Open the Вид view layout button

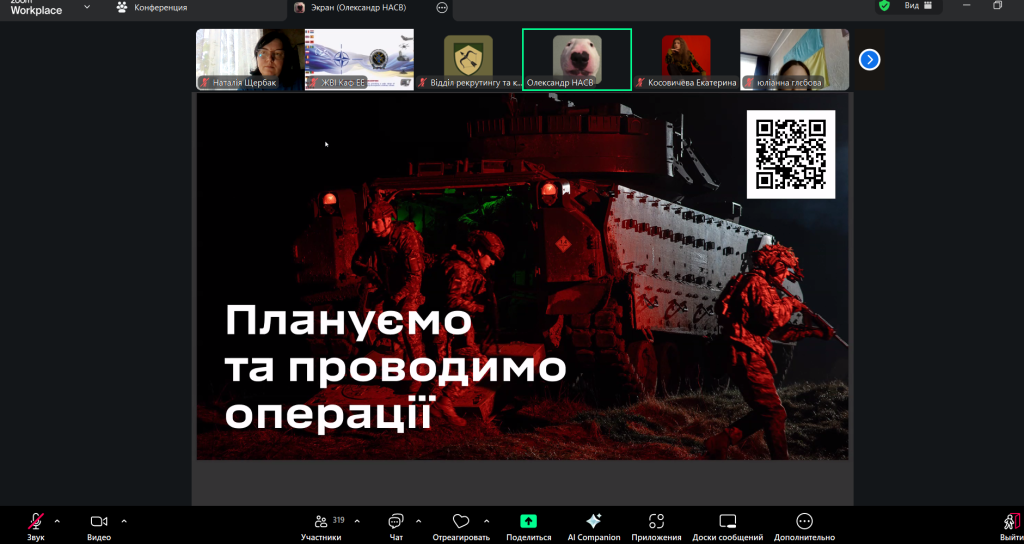click(x=917, y=6)
